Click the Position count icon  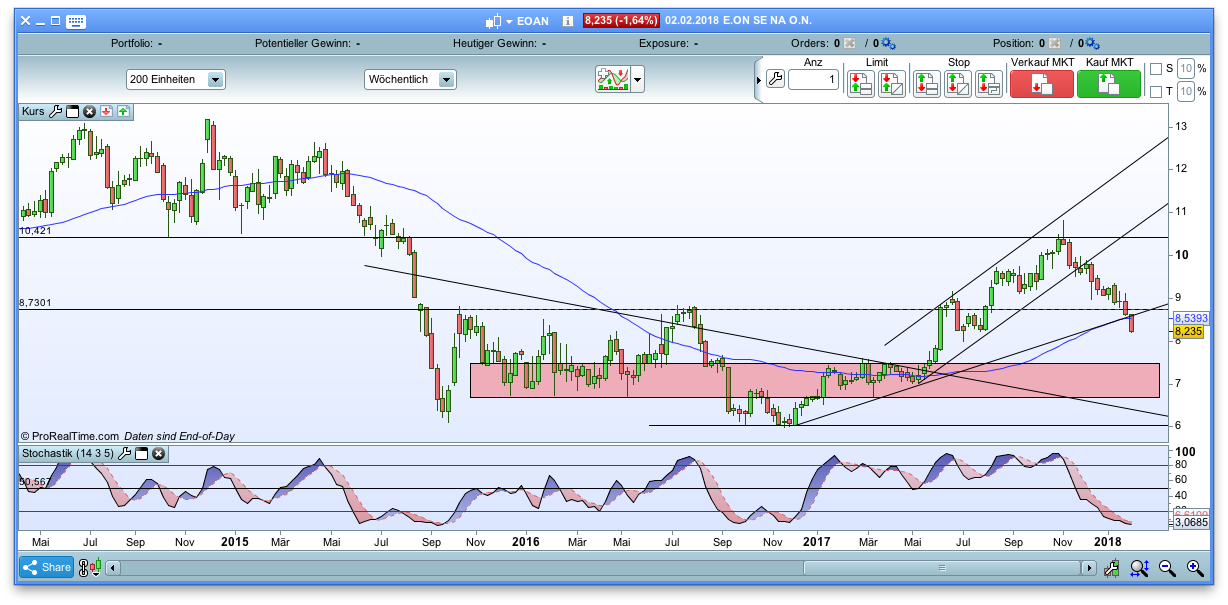coord(1053,44)
